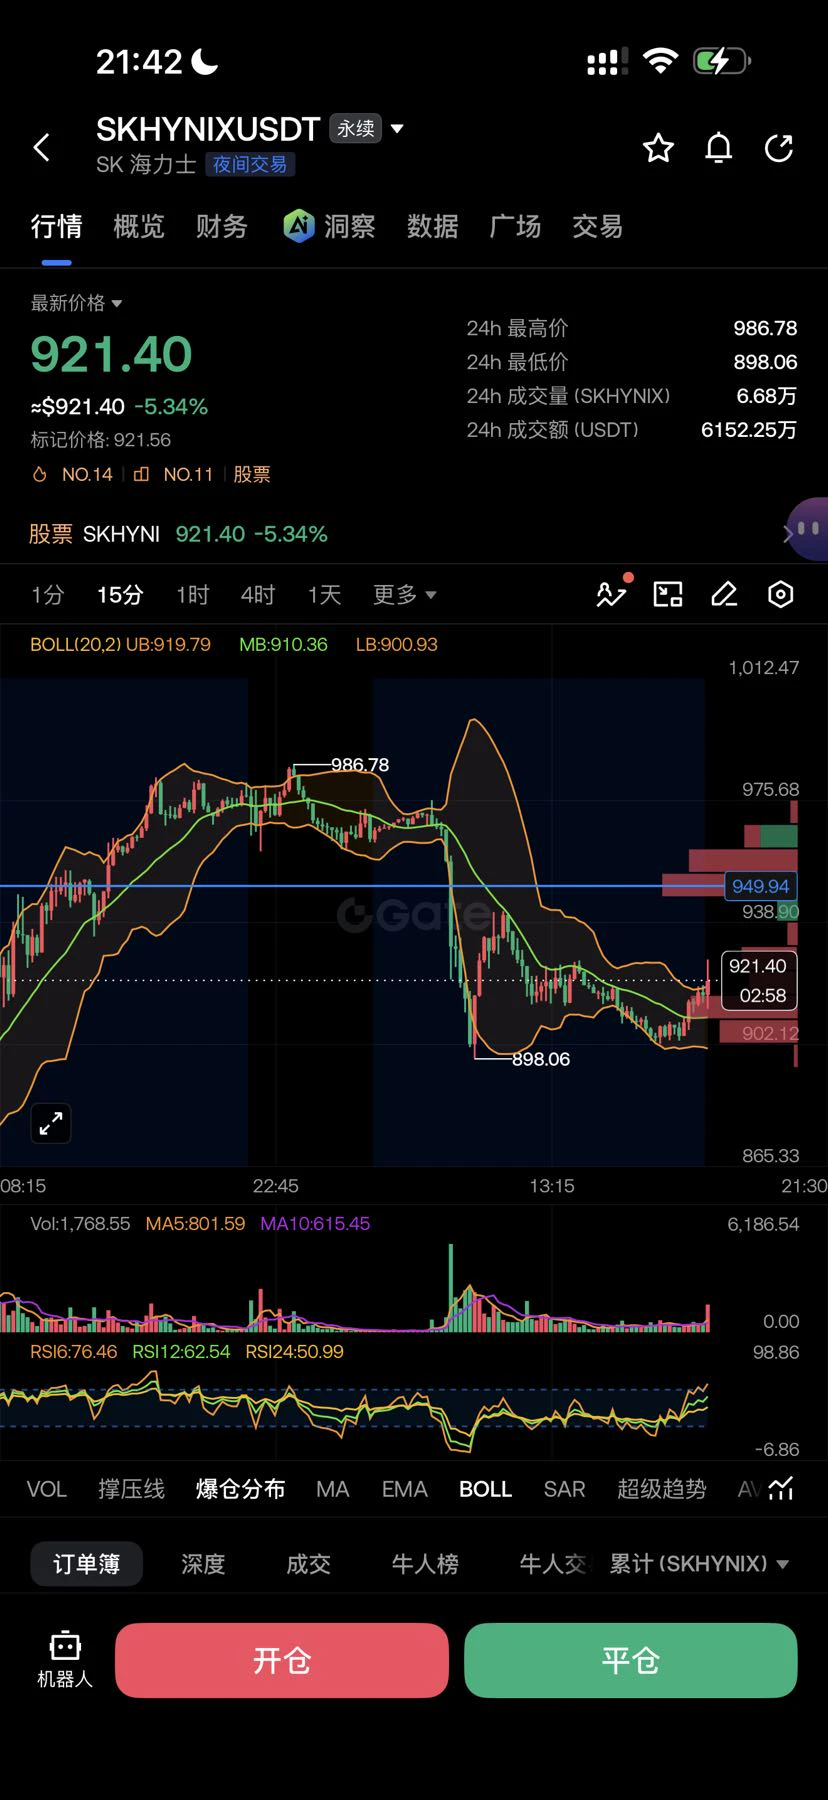Select the drawing pencil tool
The image size is (828, 1800).
click(724, 594)
